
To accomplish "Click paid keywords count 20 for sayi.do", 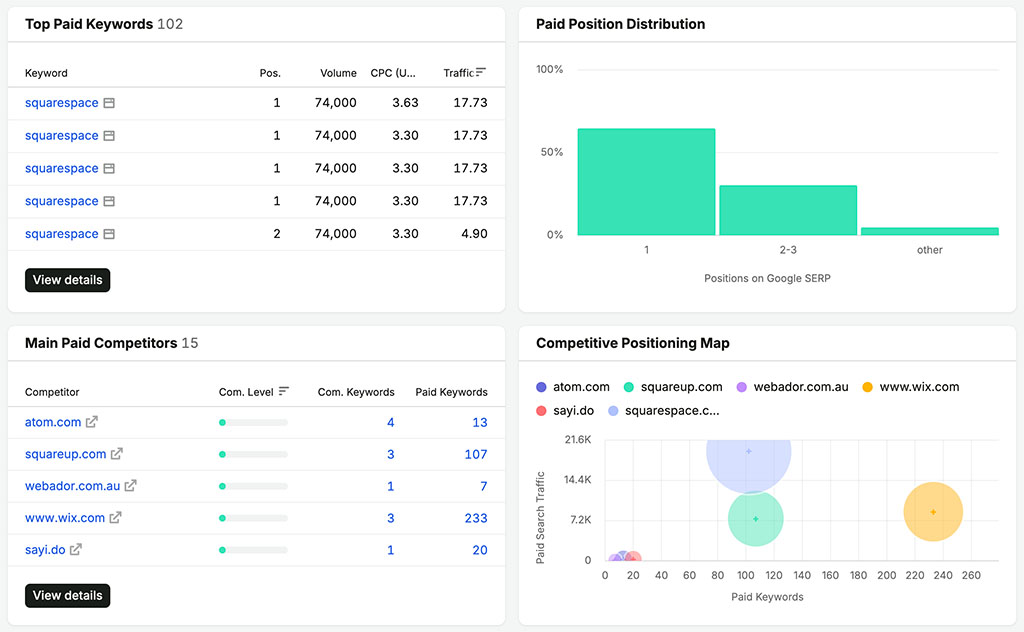I will coord(480,550).
